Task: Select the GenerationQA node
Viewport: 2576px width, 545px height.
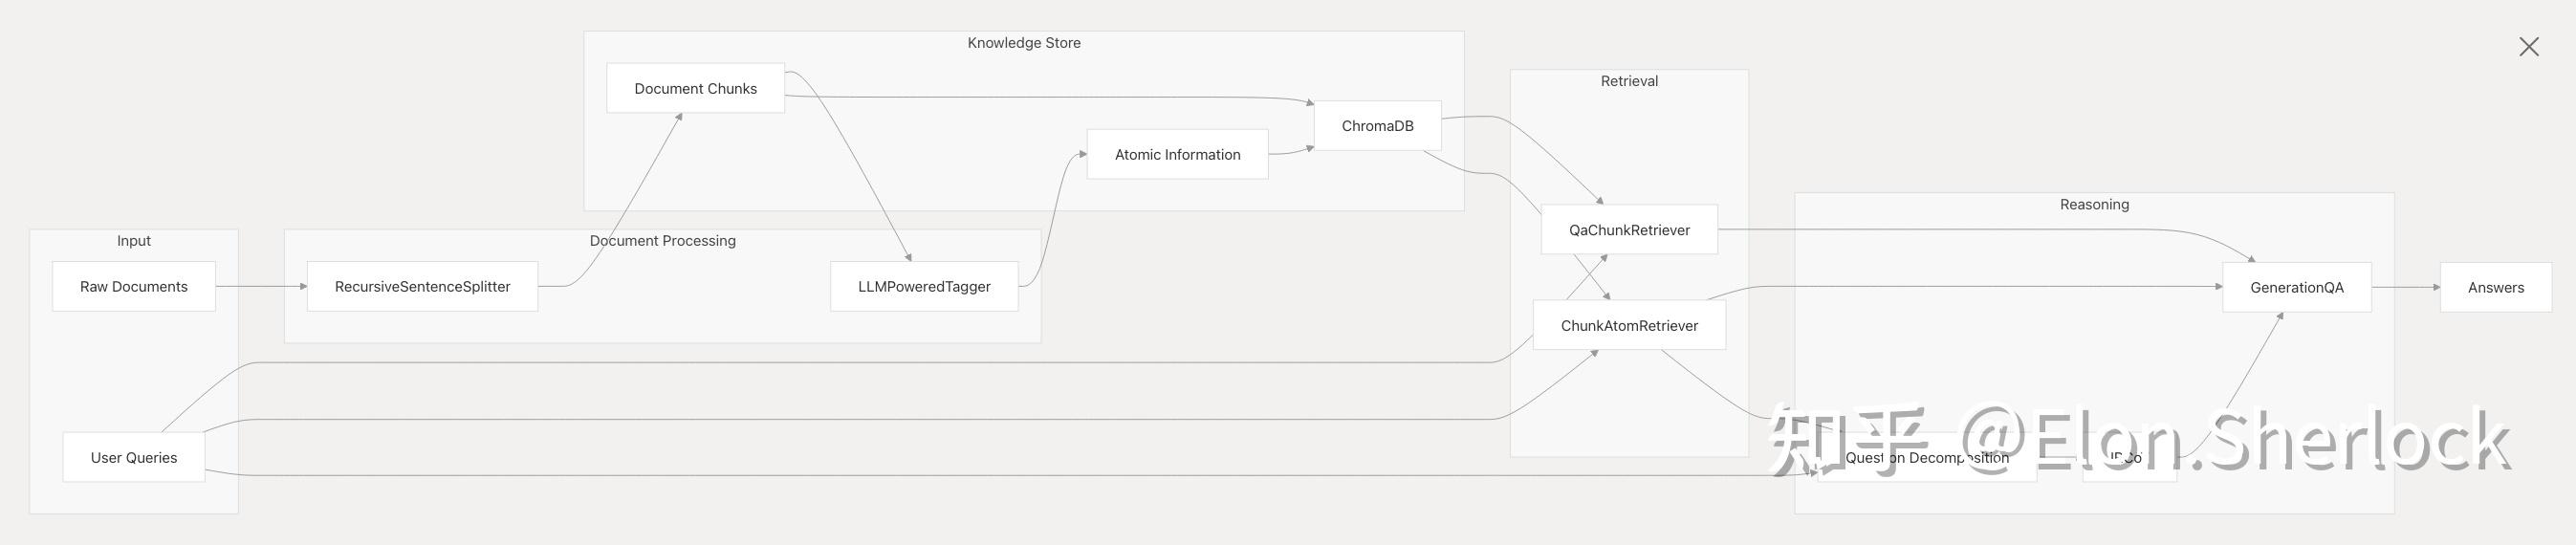Action: [2296, 288]
